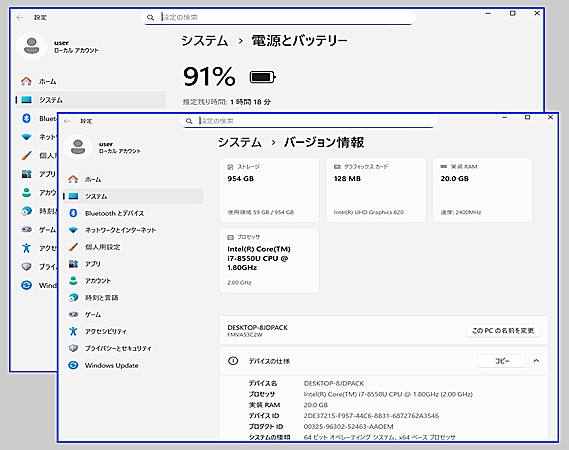569x450 pixels.
Task: Click the front window search field
Action: [308, 121]
